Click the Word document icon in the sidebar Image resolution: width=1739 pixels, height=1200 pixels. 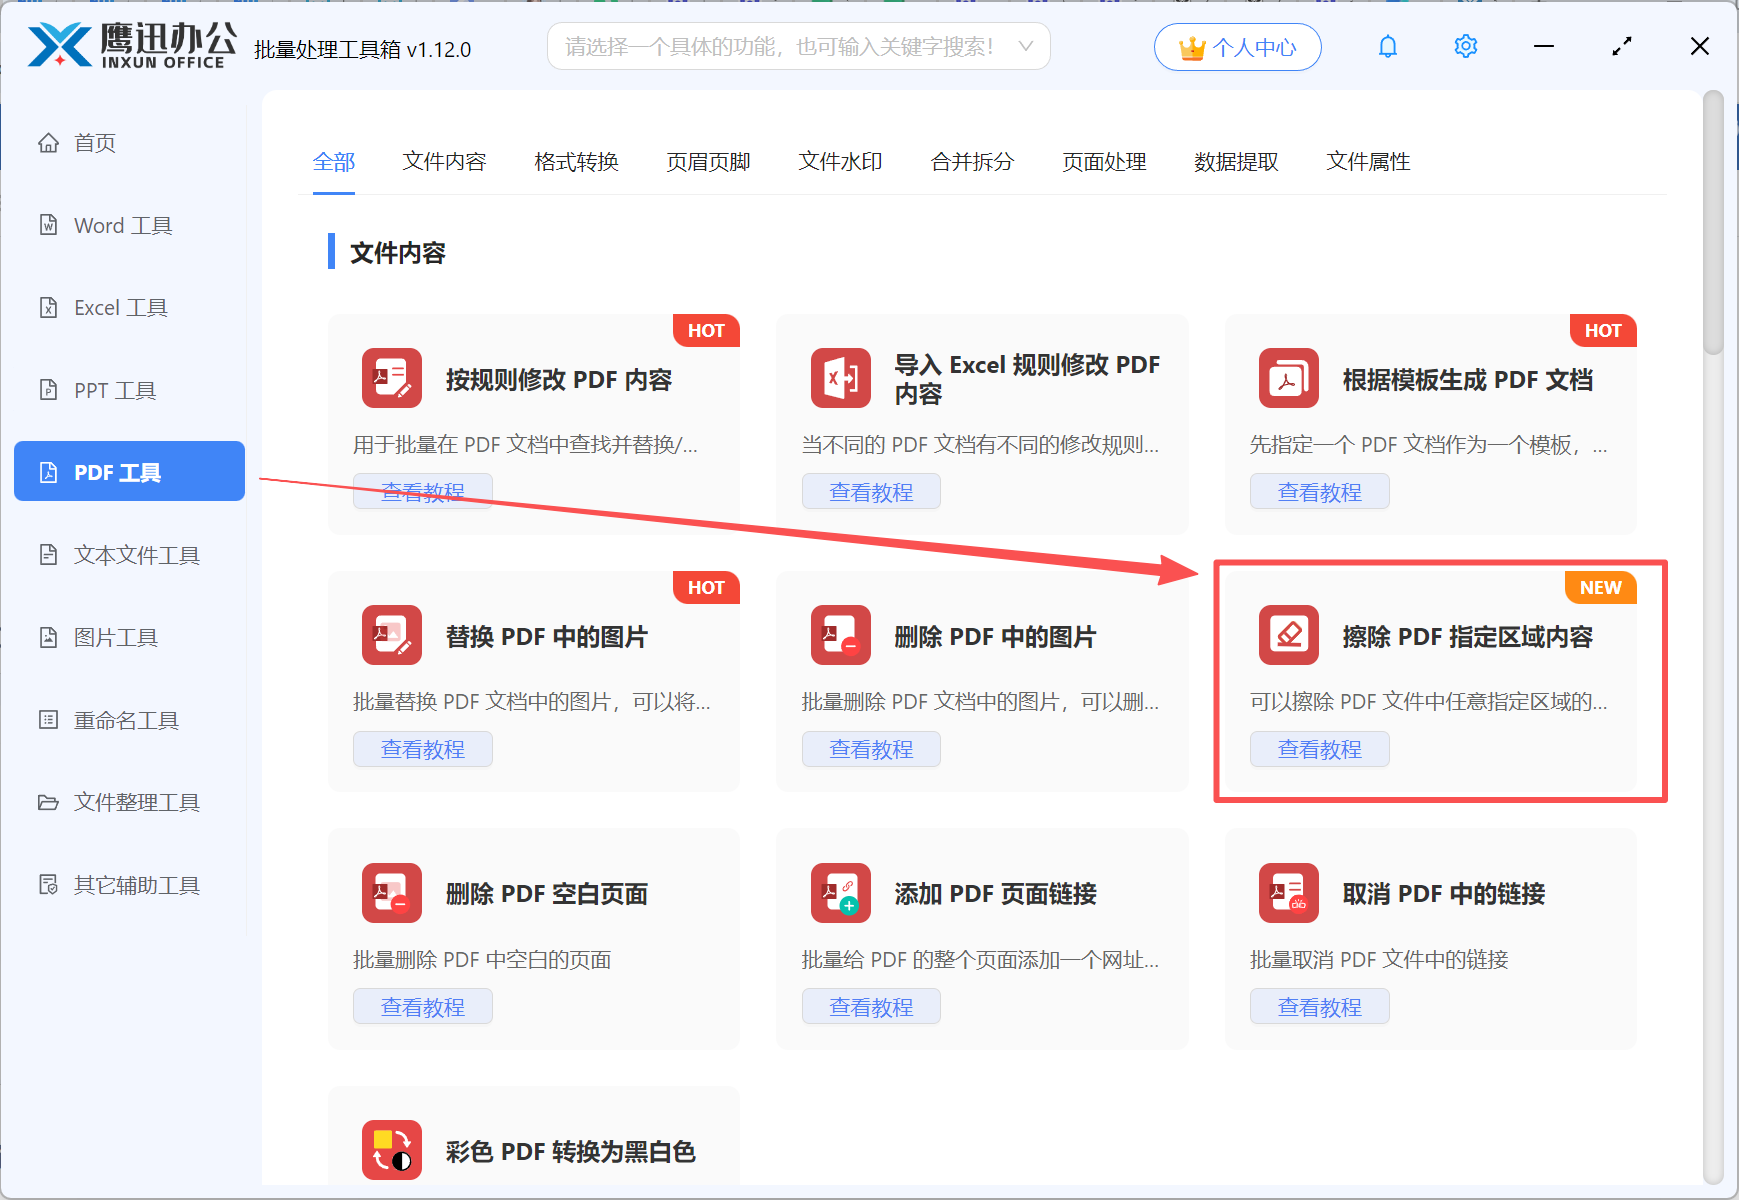[48, 225]
